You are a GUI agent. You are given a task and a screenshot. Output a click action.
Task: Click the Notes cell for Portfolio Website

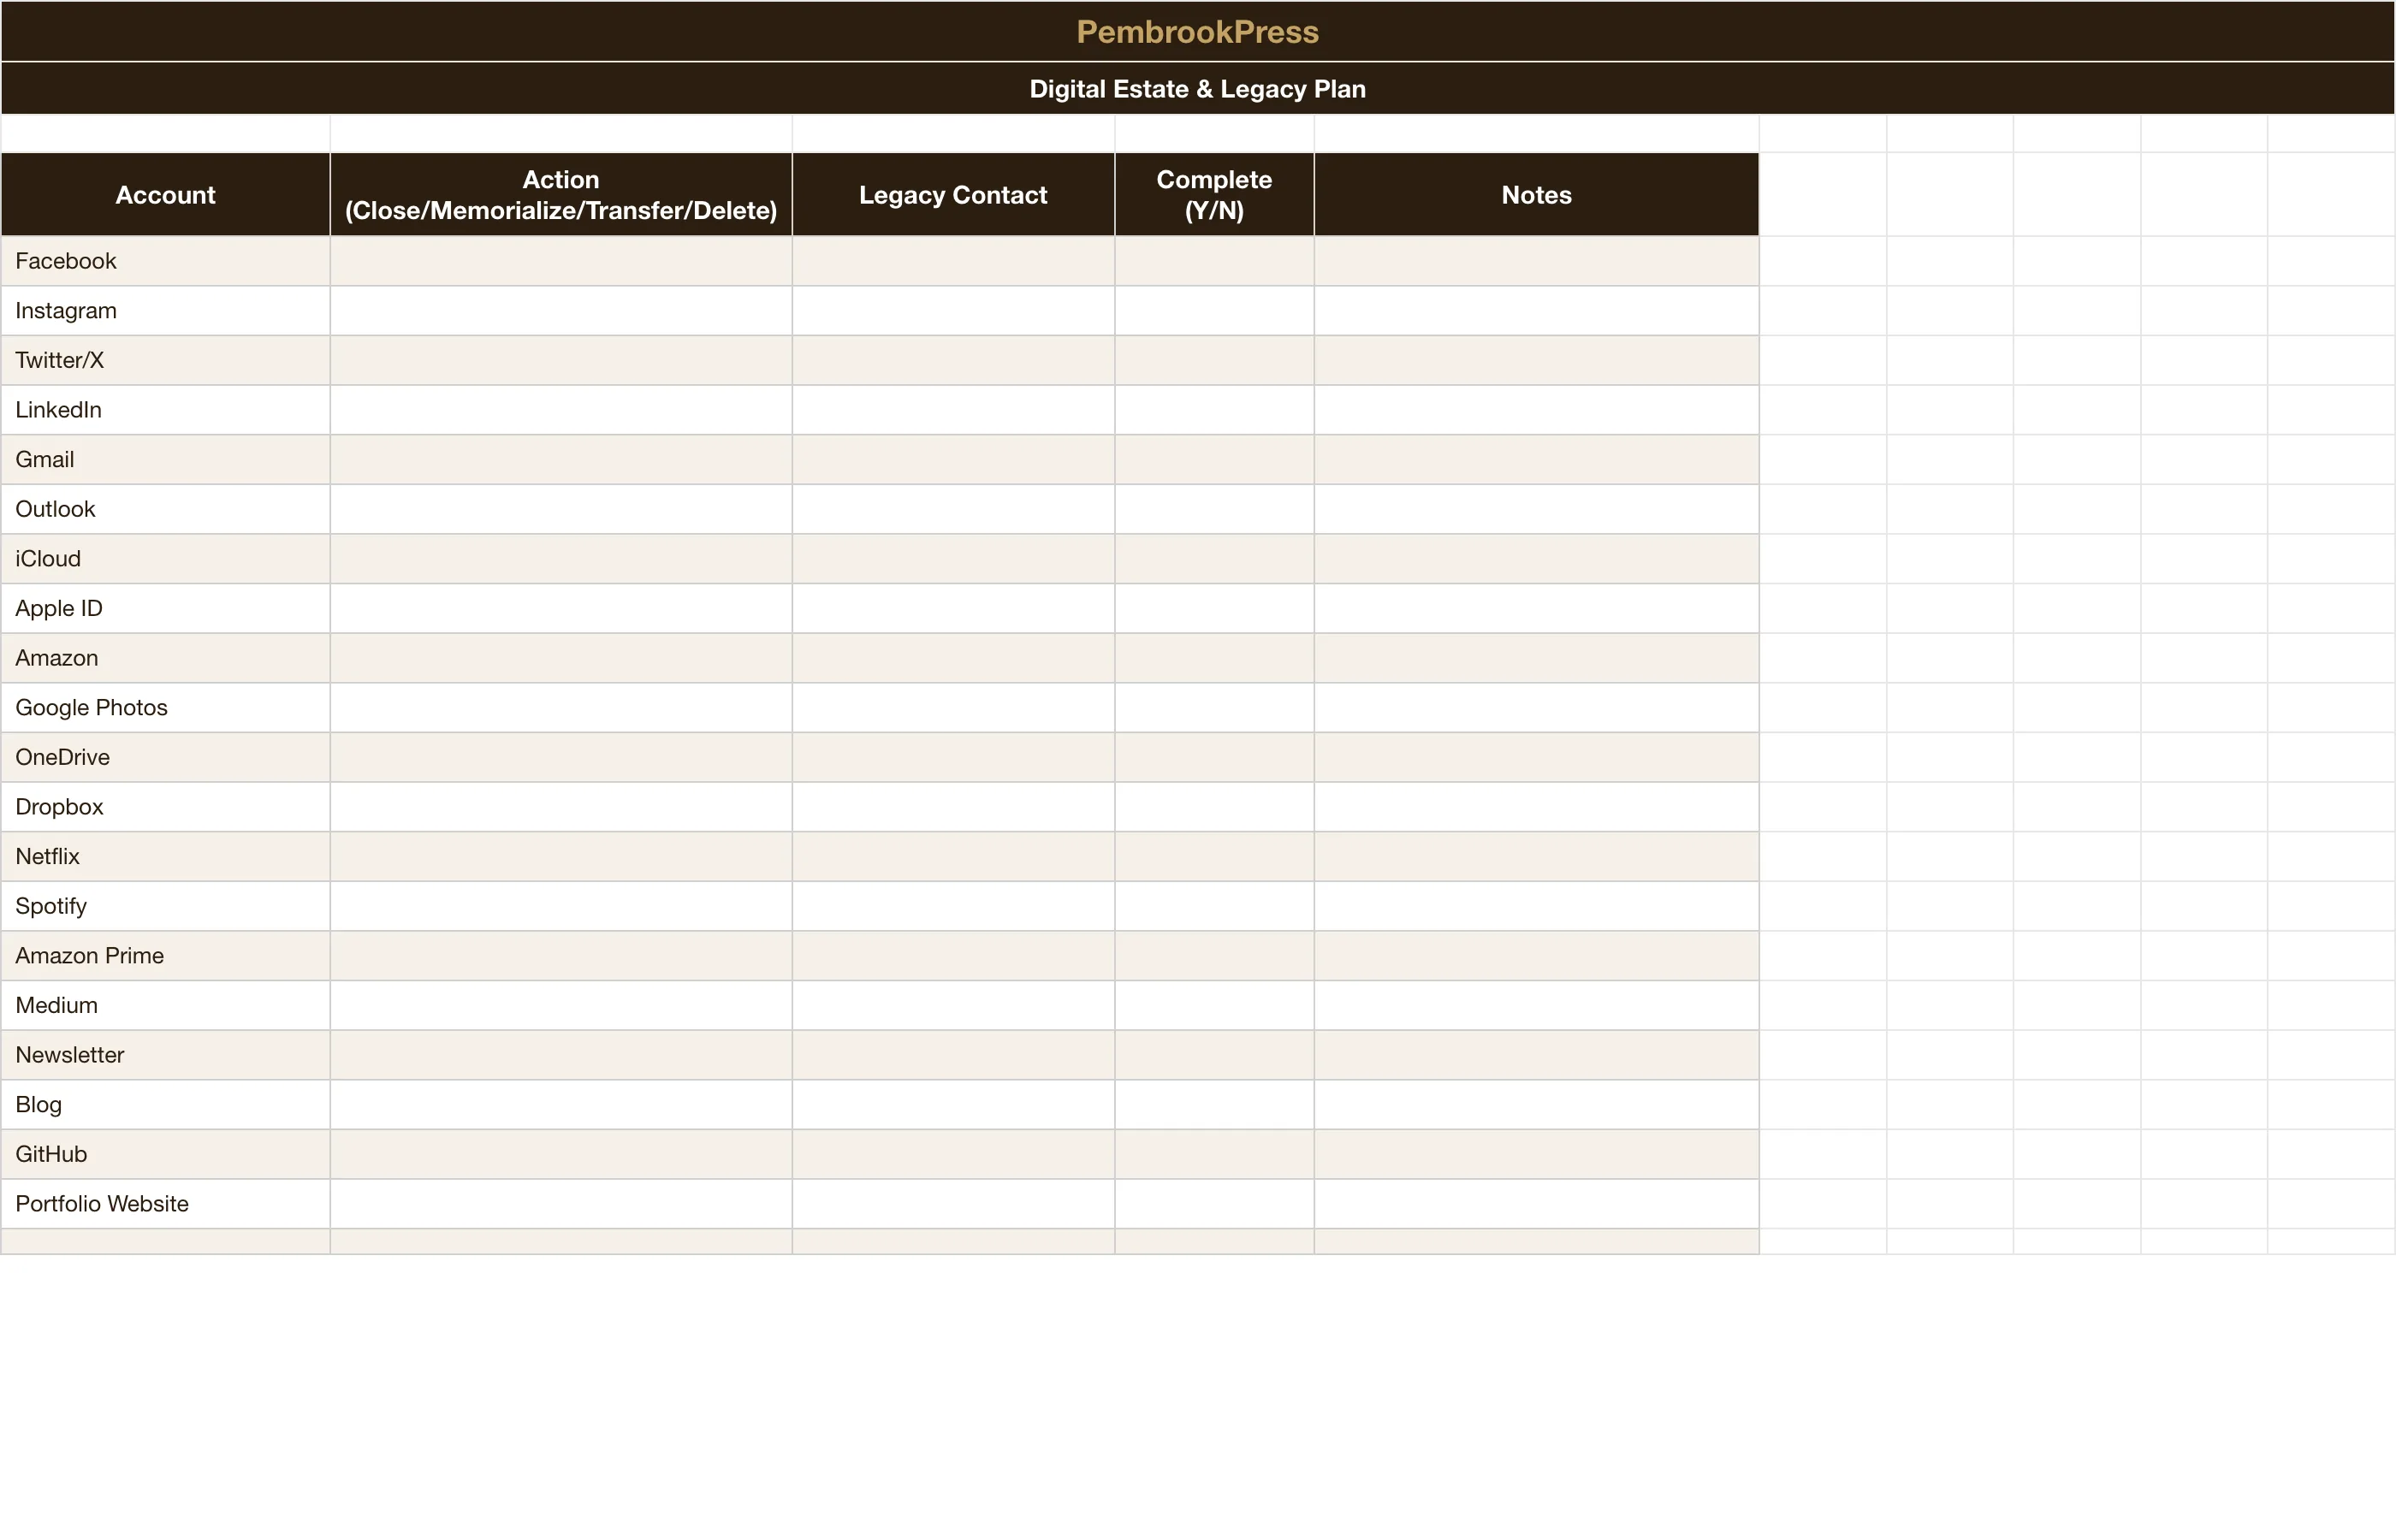(x=1536, y=1204)
